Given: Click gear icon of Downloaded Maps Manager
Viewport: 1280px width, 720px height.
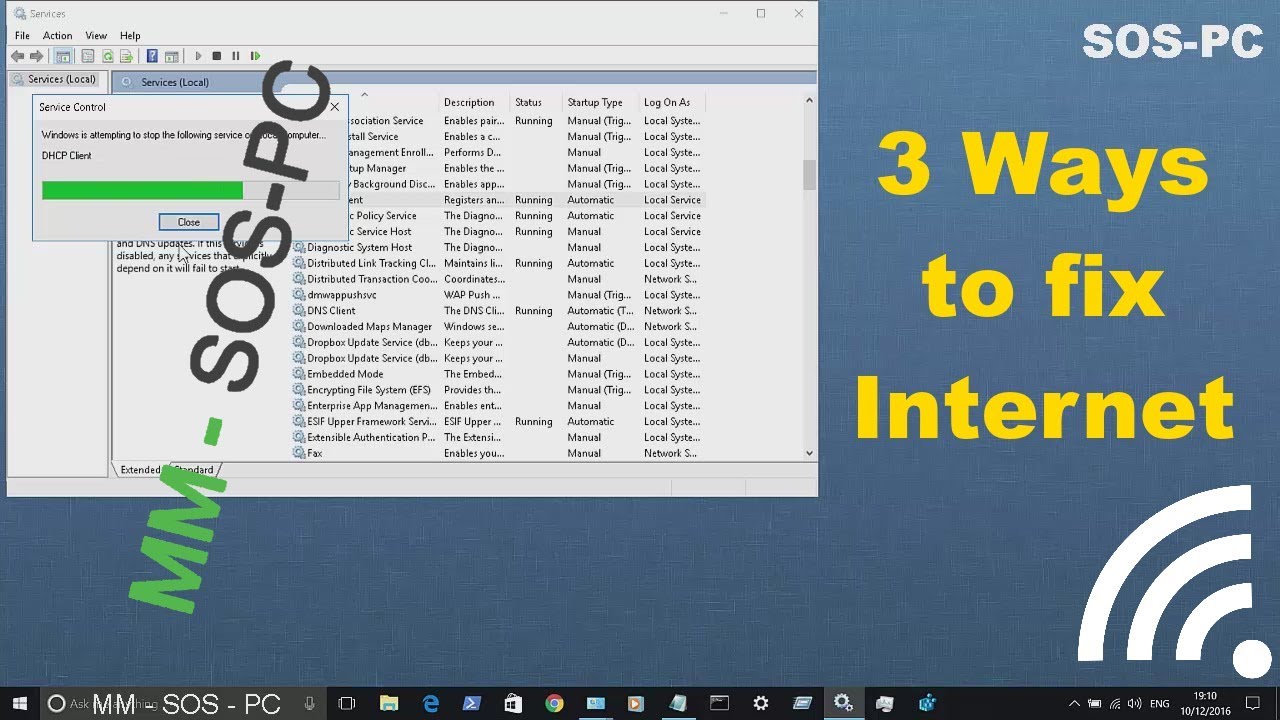Looking at the screenshot, I should 299,326.
